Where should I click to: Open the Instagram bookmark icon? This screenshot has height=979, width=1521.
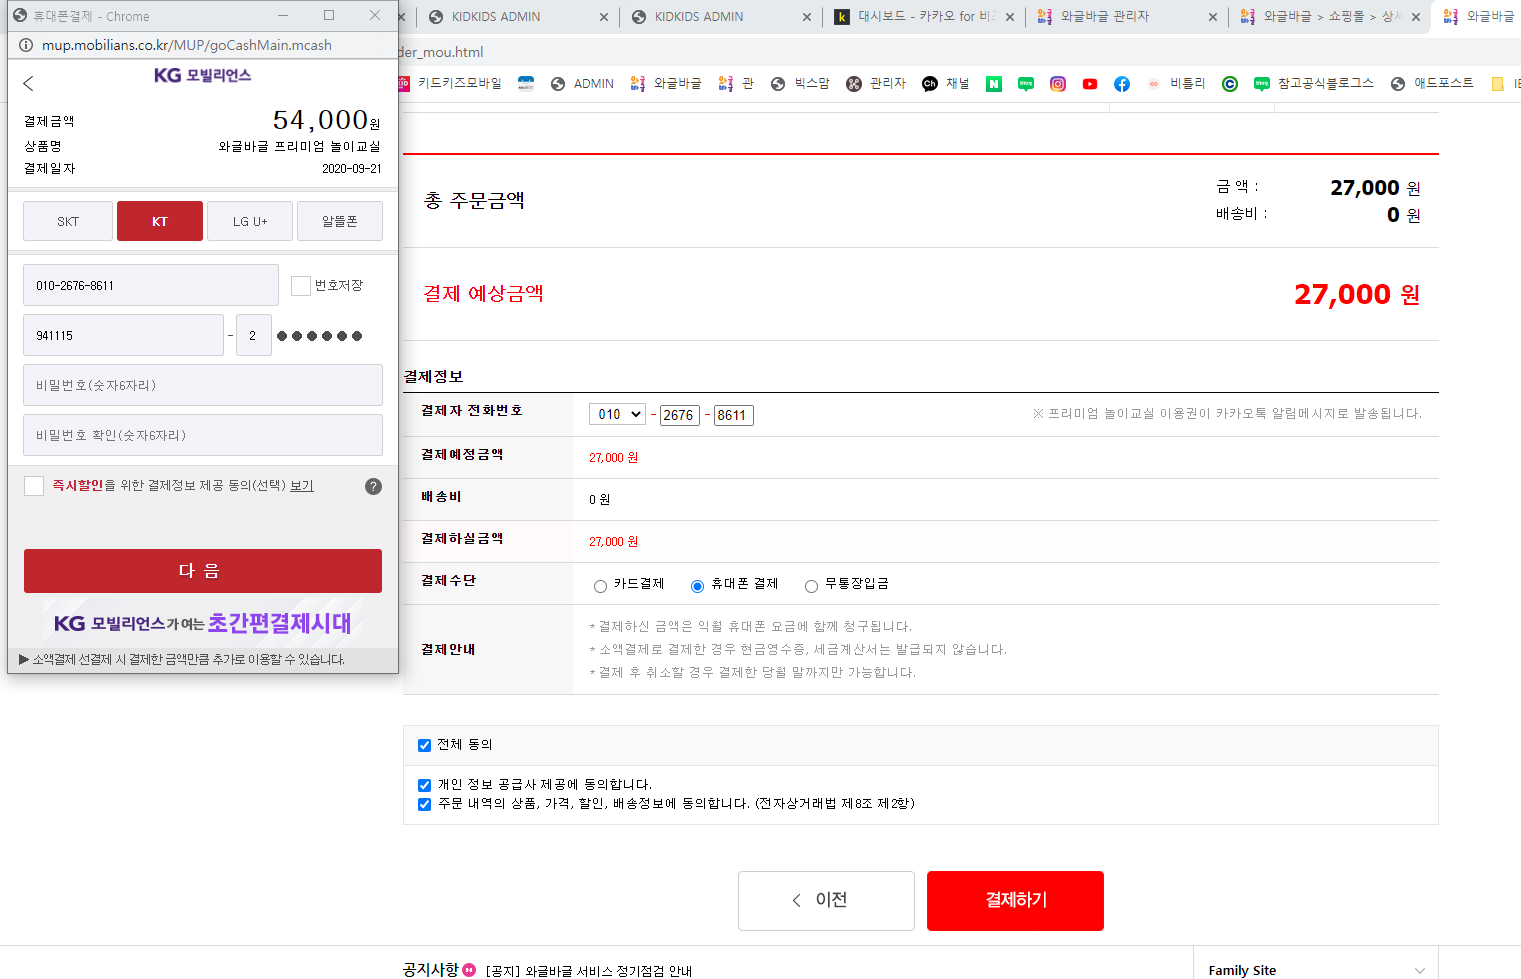point(1058,84)
